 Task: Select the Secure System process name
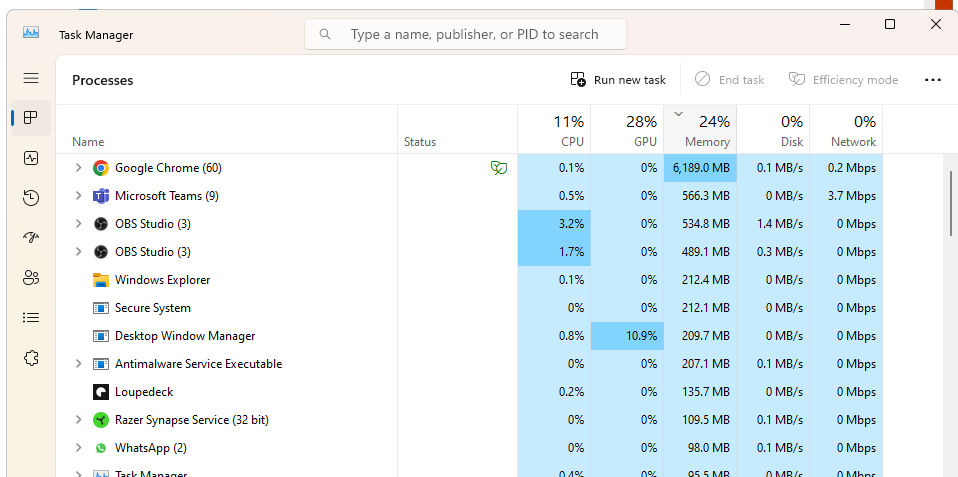153,308
